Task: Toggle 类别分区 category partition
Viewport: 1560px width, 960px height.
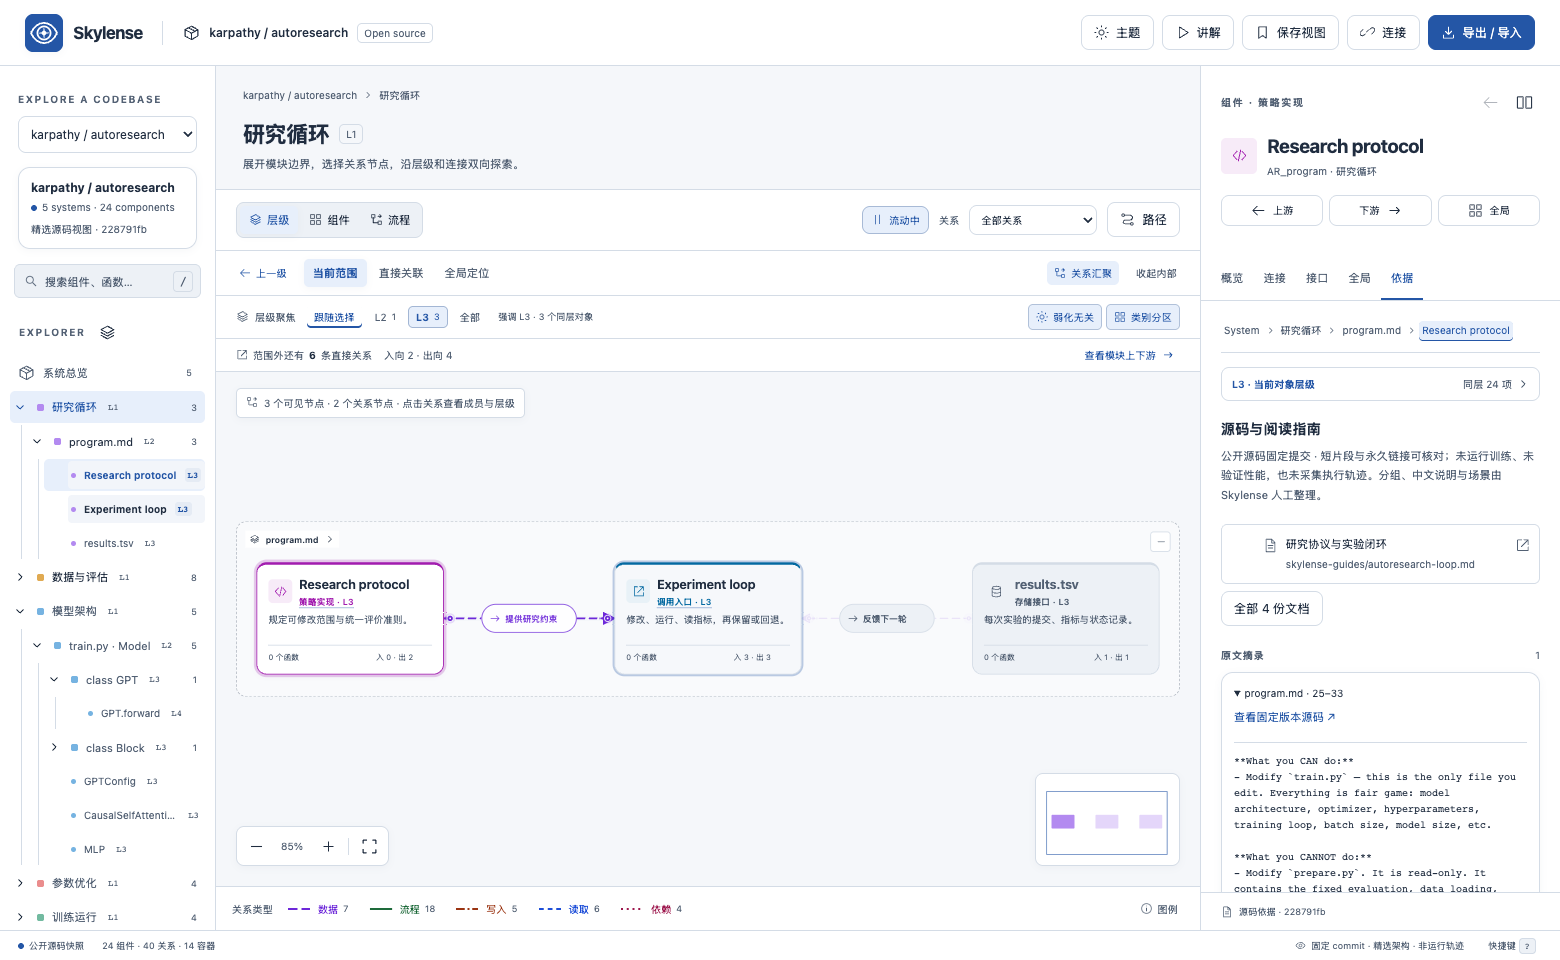Action: point(1143,317)
